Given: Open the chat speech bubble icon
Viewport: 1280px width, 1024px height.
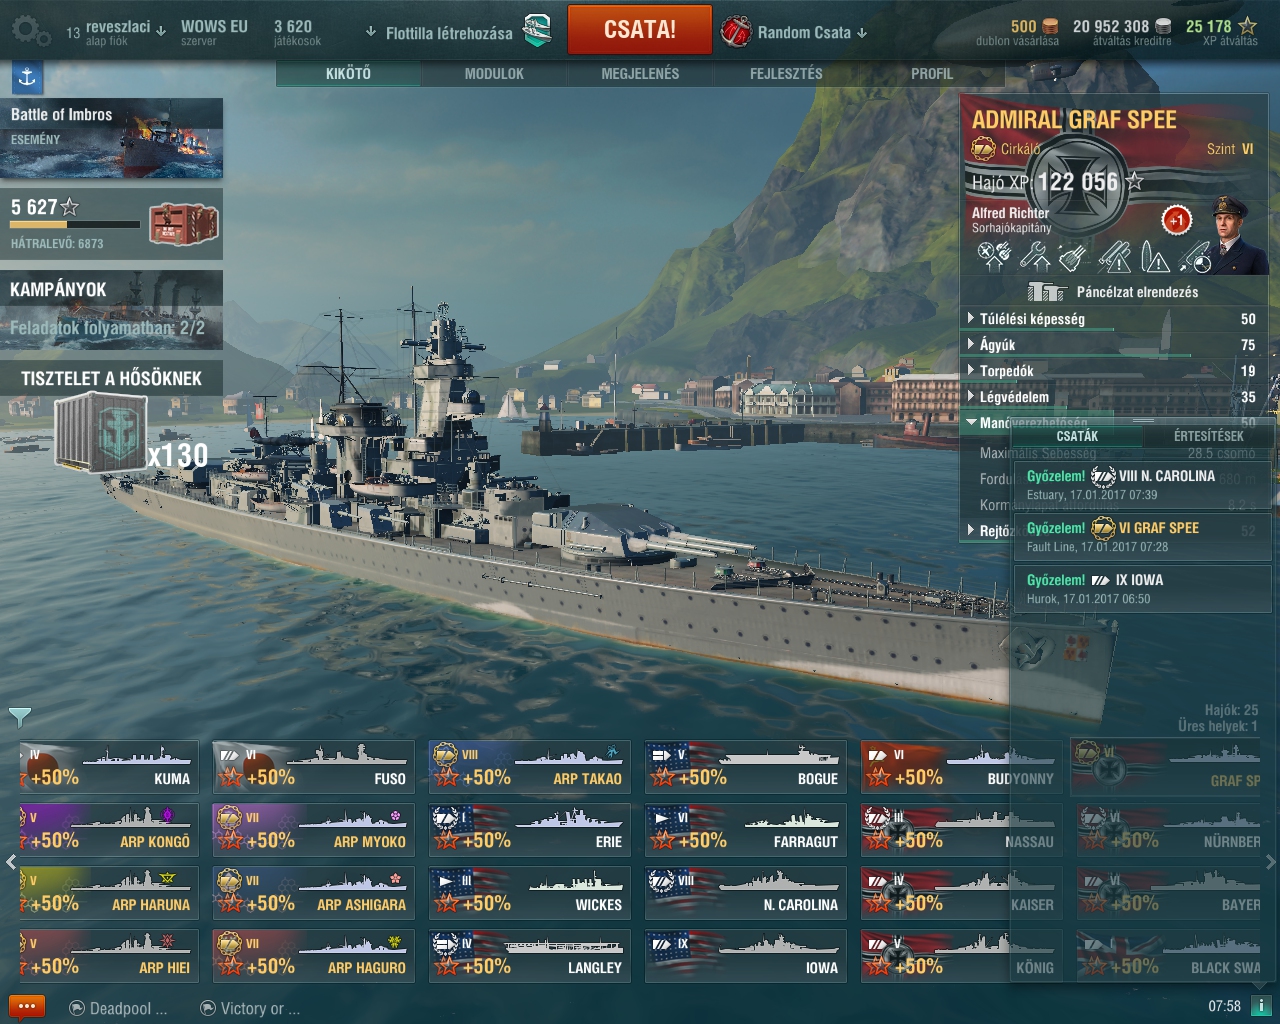Looking at the screenshot, I should tap(27, 1007).
